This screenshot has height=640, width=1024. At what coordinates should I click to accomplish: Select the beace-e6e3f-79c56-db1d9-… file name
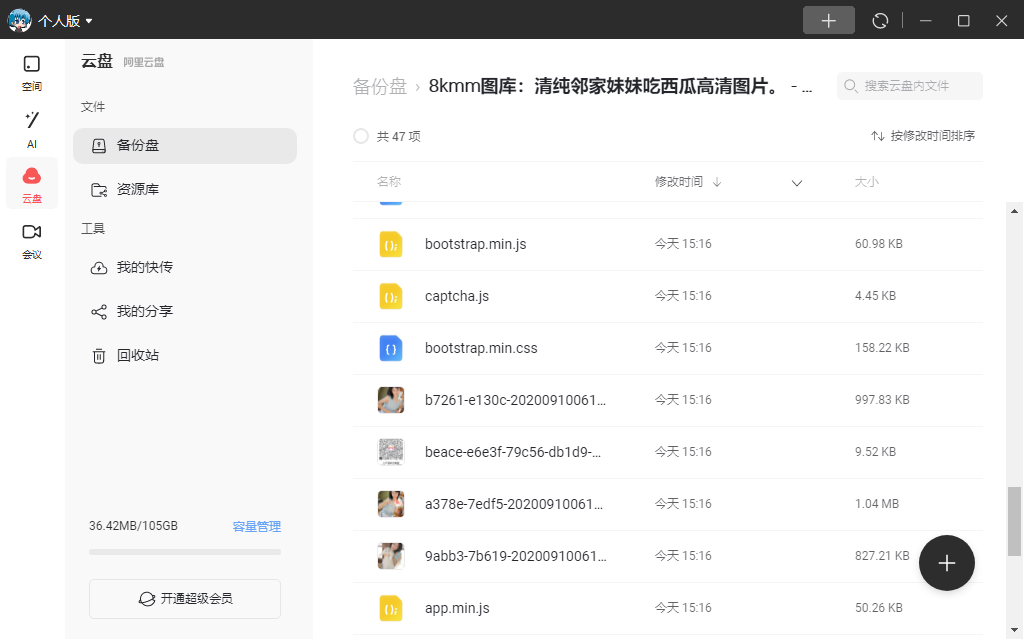point(513,452)
